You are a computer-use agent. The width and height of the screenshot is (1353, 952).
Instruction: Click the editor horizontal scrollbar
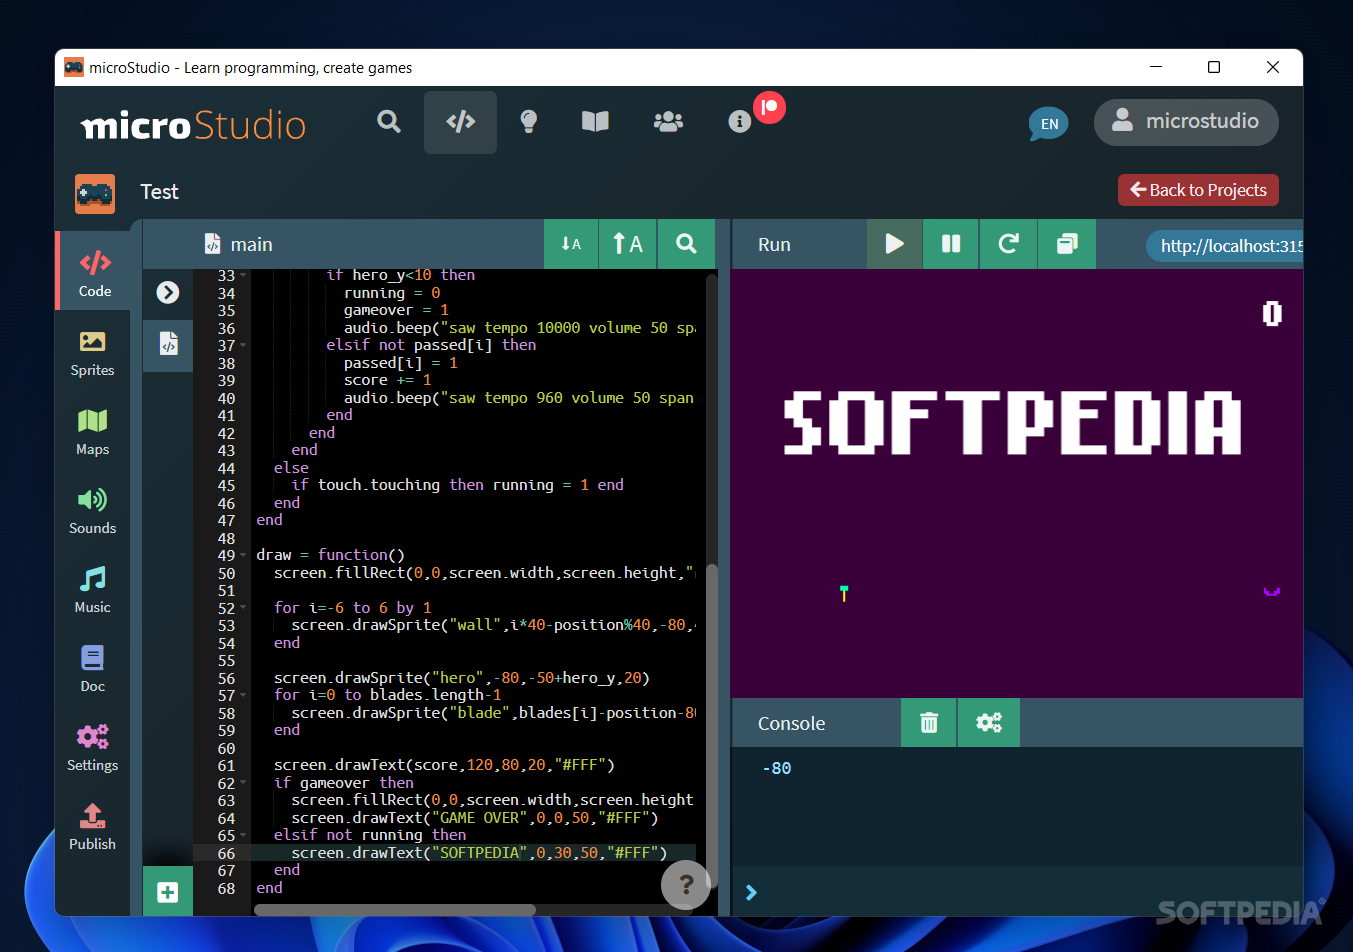[x=395, y=910]
